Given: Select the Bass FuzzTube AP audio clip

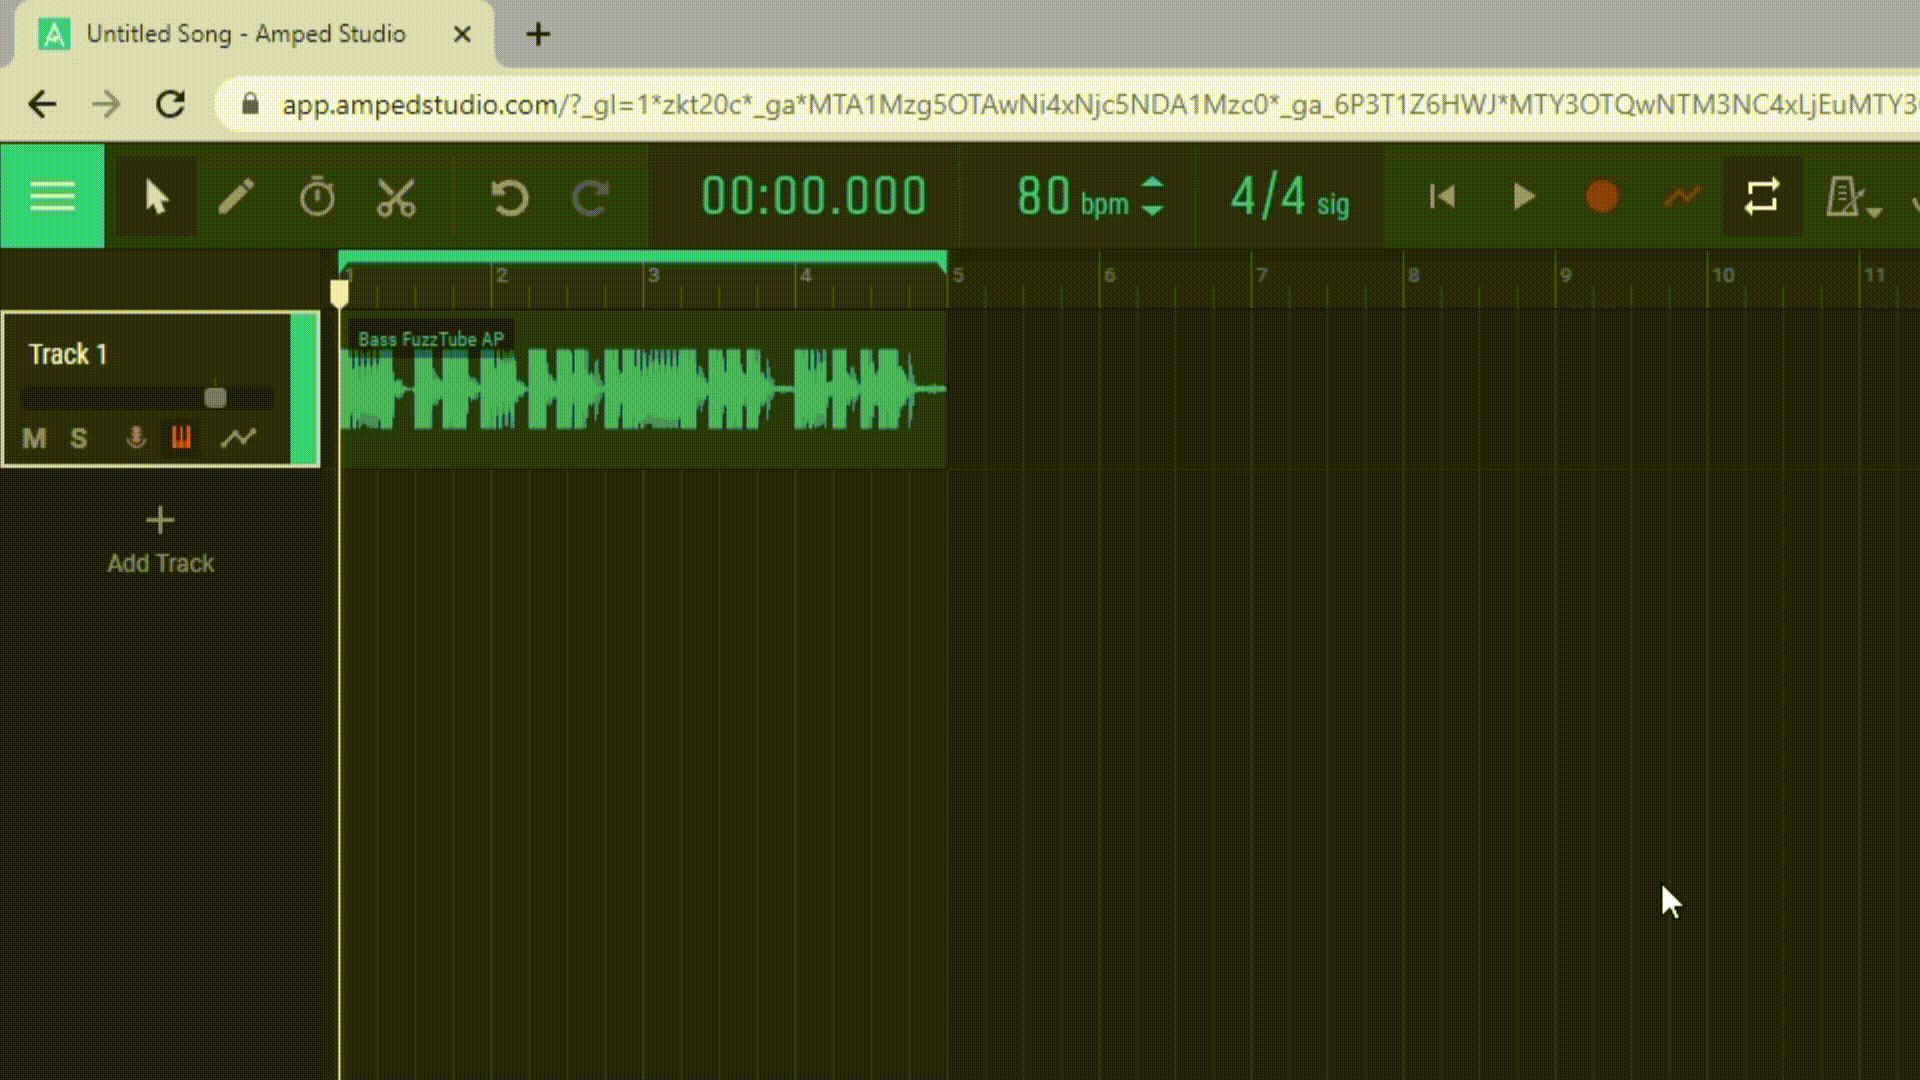Looking at the screenshot, I should pos(640,390).
